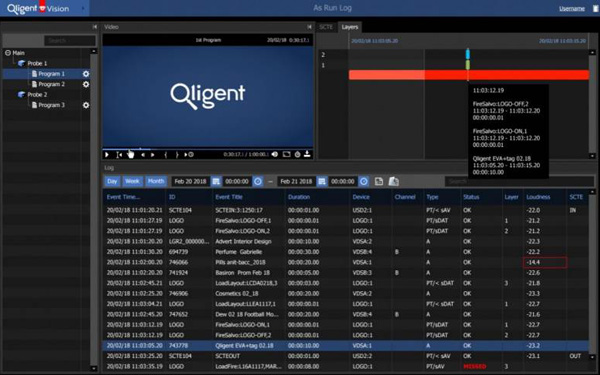600x375 pixels.
Task: Open the start date calendar picker
Action: (216, 181)
